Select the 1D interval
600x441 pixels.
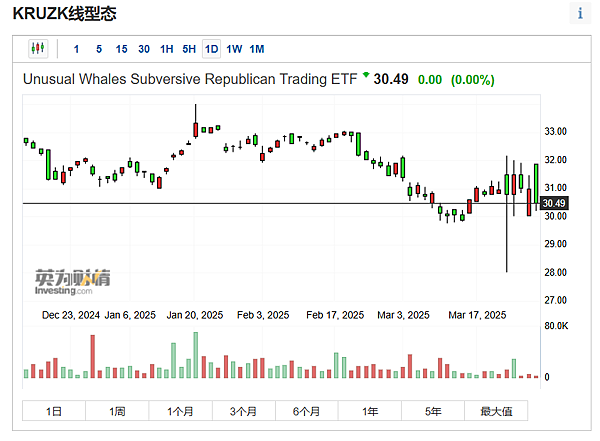(211, 49)
